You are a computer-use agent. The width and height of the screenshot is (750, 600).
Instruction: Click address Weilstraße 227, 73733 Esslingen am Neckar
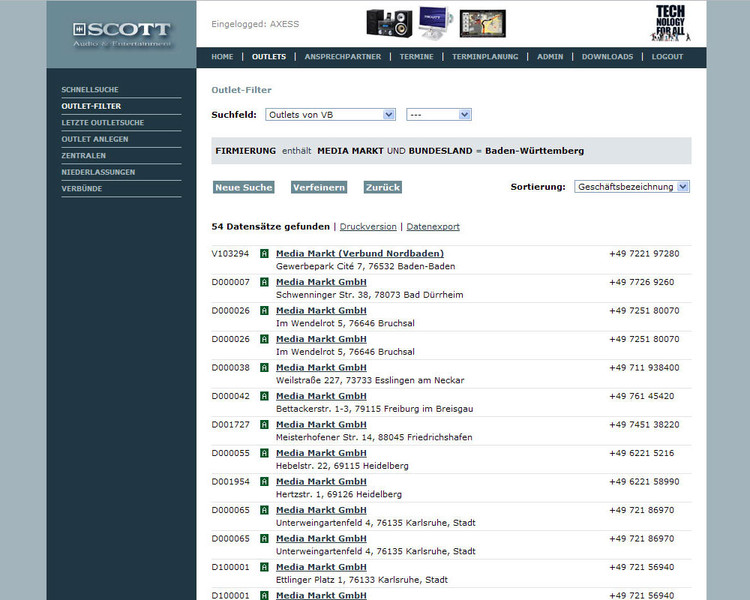370,380
